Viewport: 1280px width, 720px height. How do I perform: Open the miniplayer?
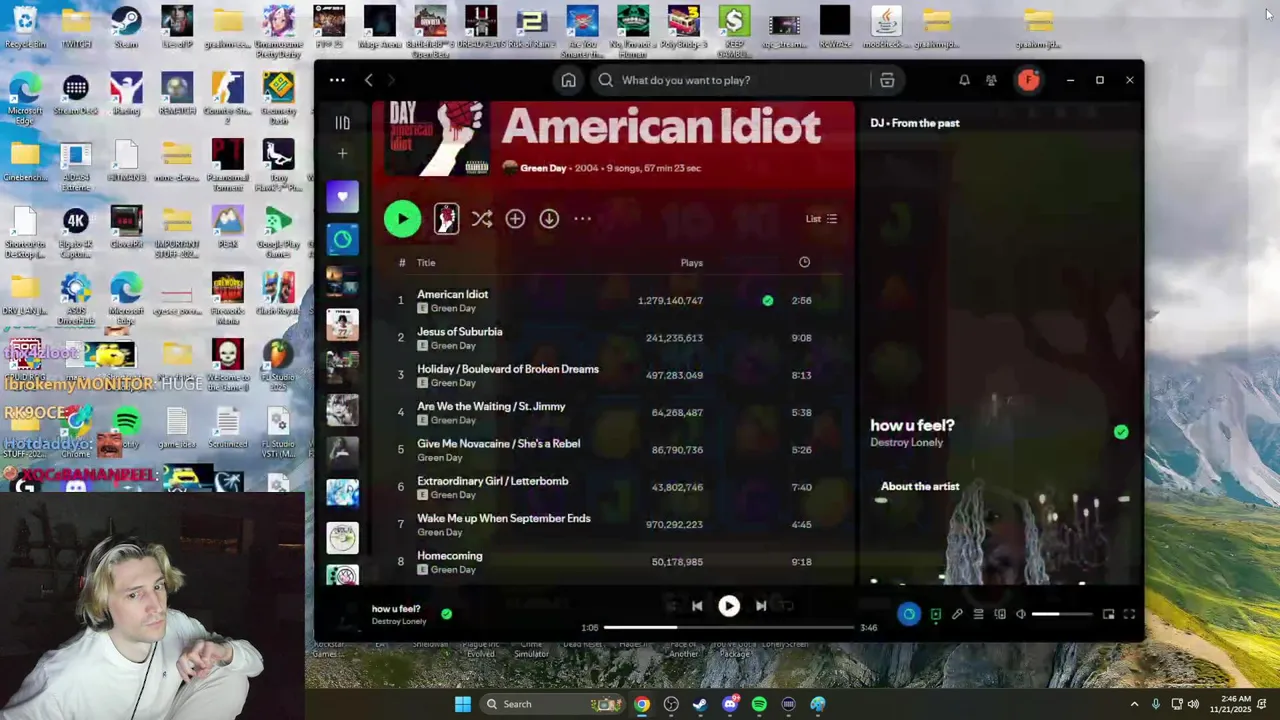(1108, 614)
